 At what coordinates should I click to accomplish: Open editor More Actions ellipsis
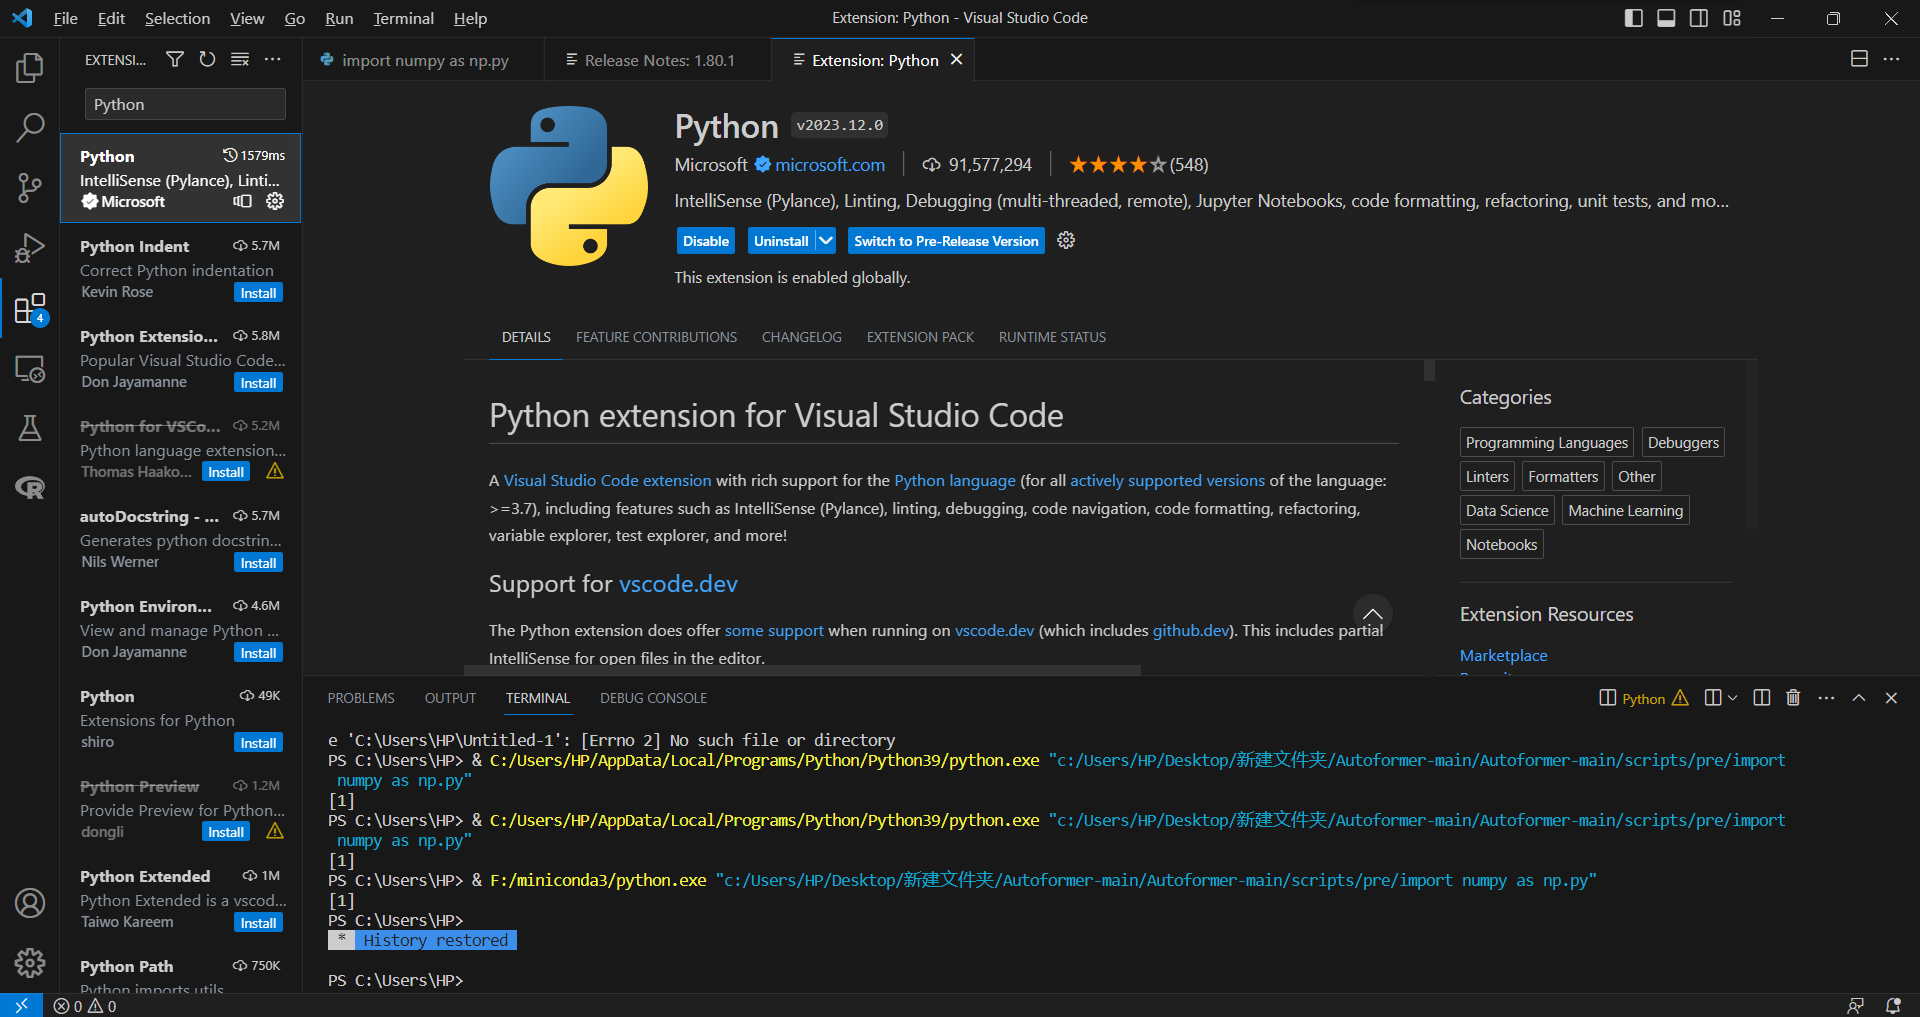1891,59
